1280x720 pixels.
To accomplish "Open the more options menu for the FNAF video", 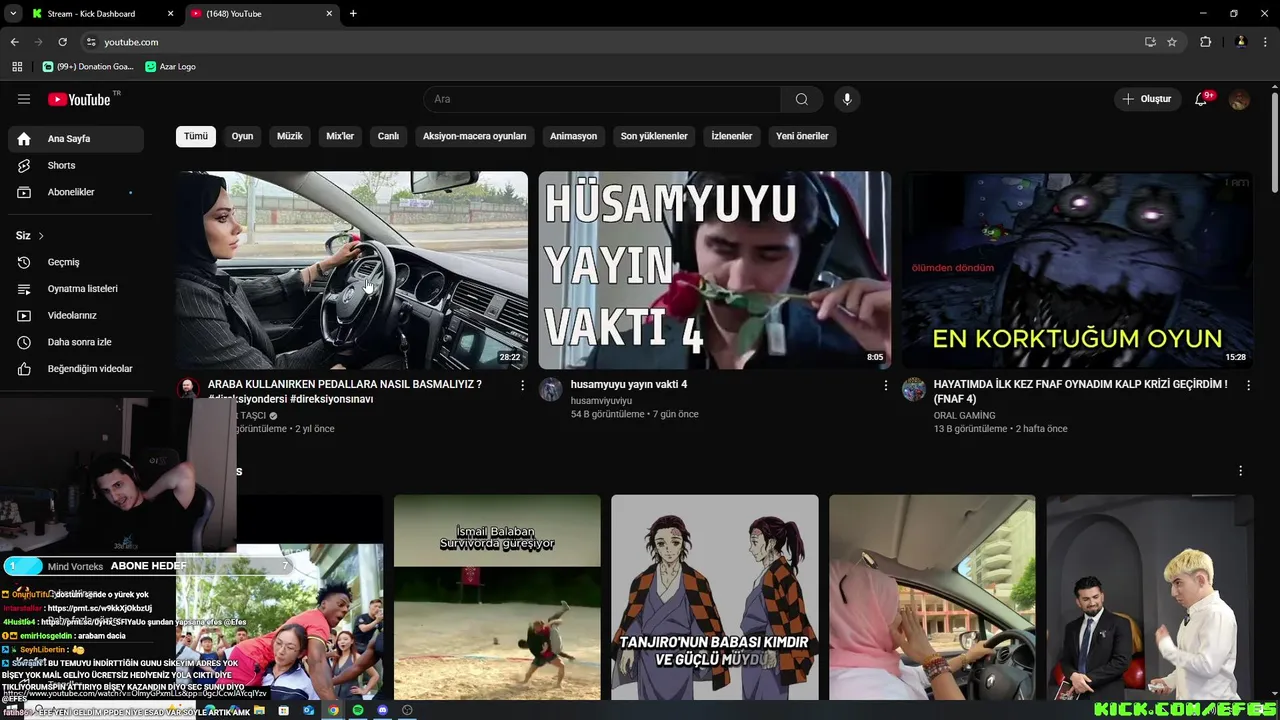I will point(1248,385).
